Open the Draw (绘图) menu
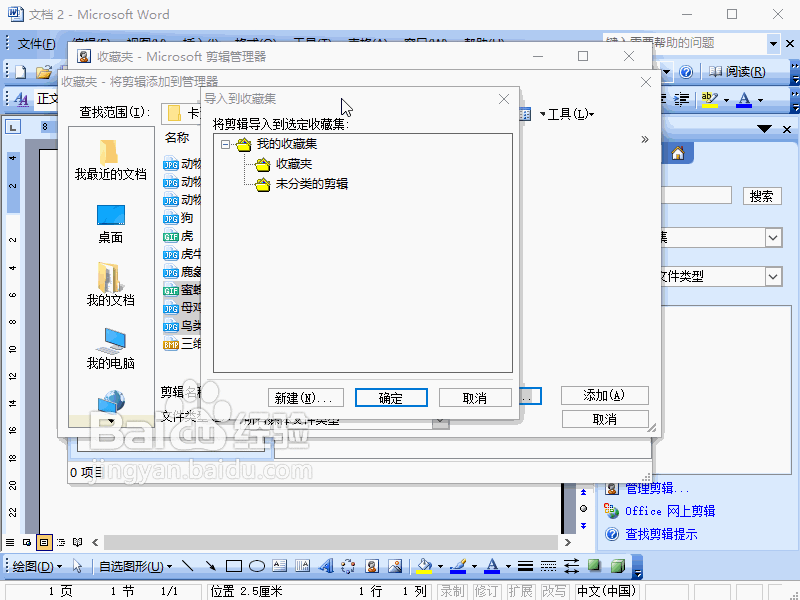 click(x=37, y=566)
